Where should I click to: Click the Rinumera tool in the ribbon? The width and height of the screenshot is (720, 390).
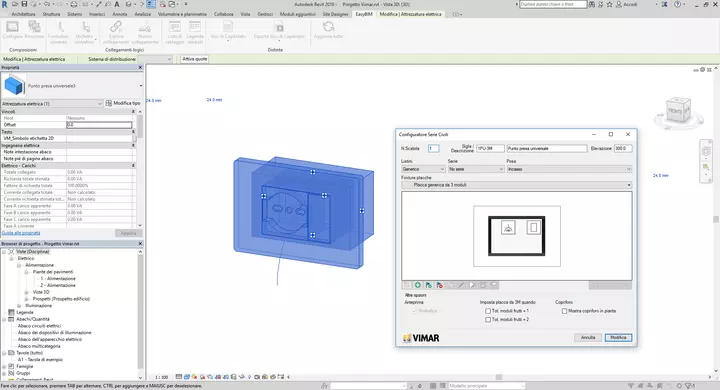point(34,30)
